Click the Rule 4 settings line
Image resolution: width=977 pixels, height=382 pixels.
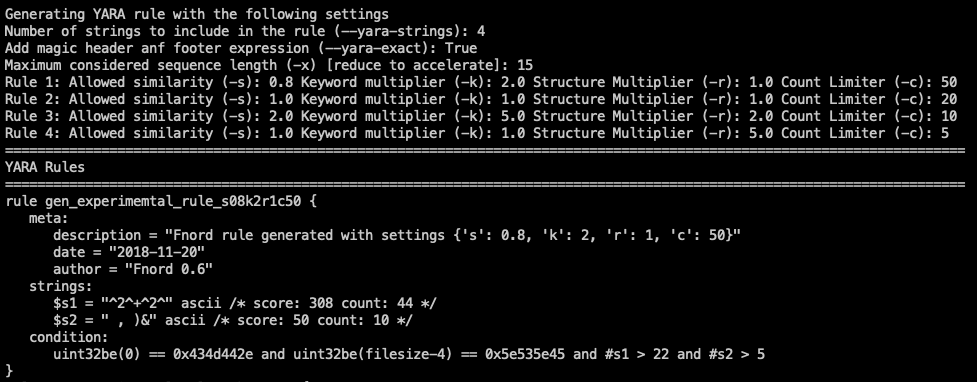coord(477,133)
